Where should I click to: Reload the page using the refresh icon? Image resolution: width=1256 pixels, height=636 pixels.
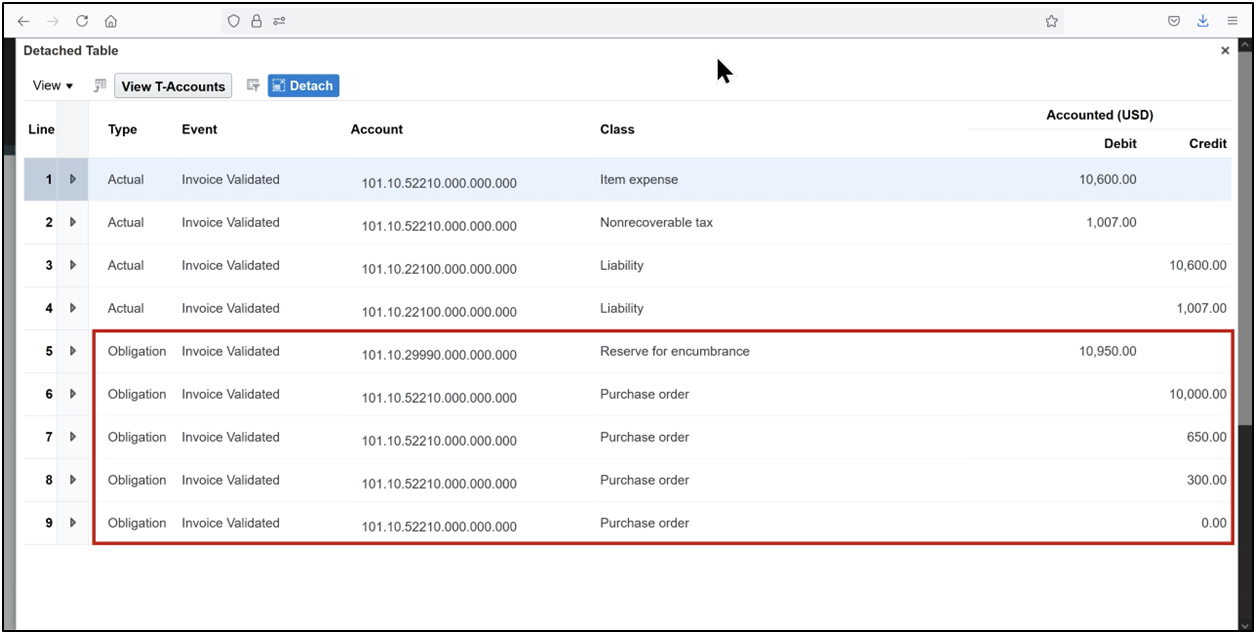pos(82,20)
